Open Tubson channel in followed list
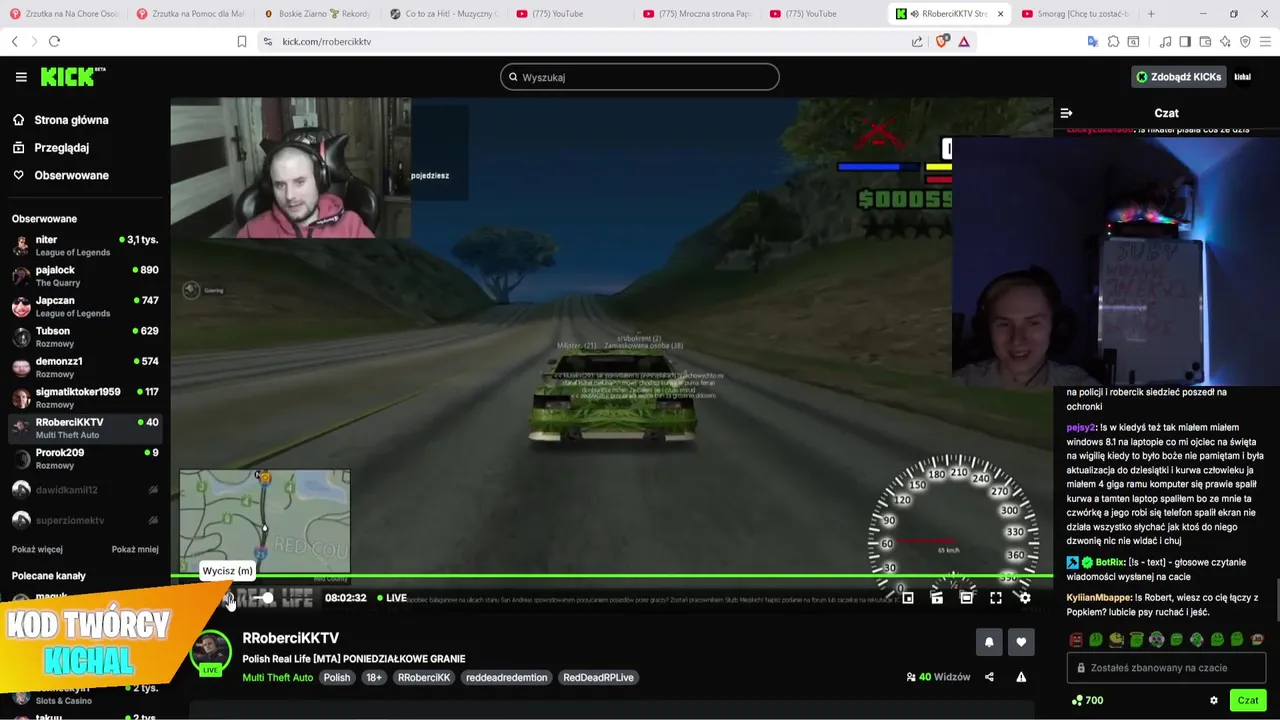 pos(85,337)
